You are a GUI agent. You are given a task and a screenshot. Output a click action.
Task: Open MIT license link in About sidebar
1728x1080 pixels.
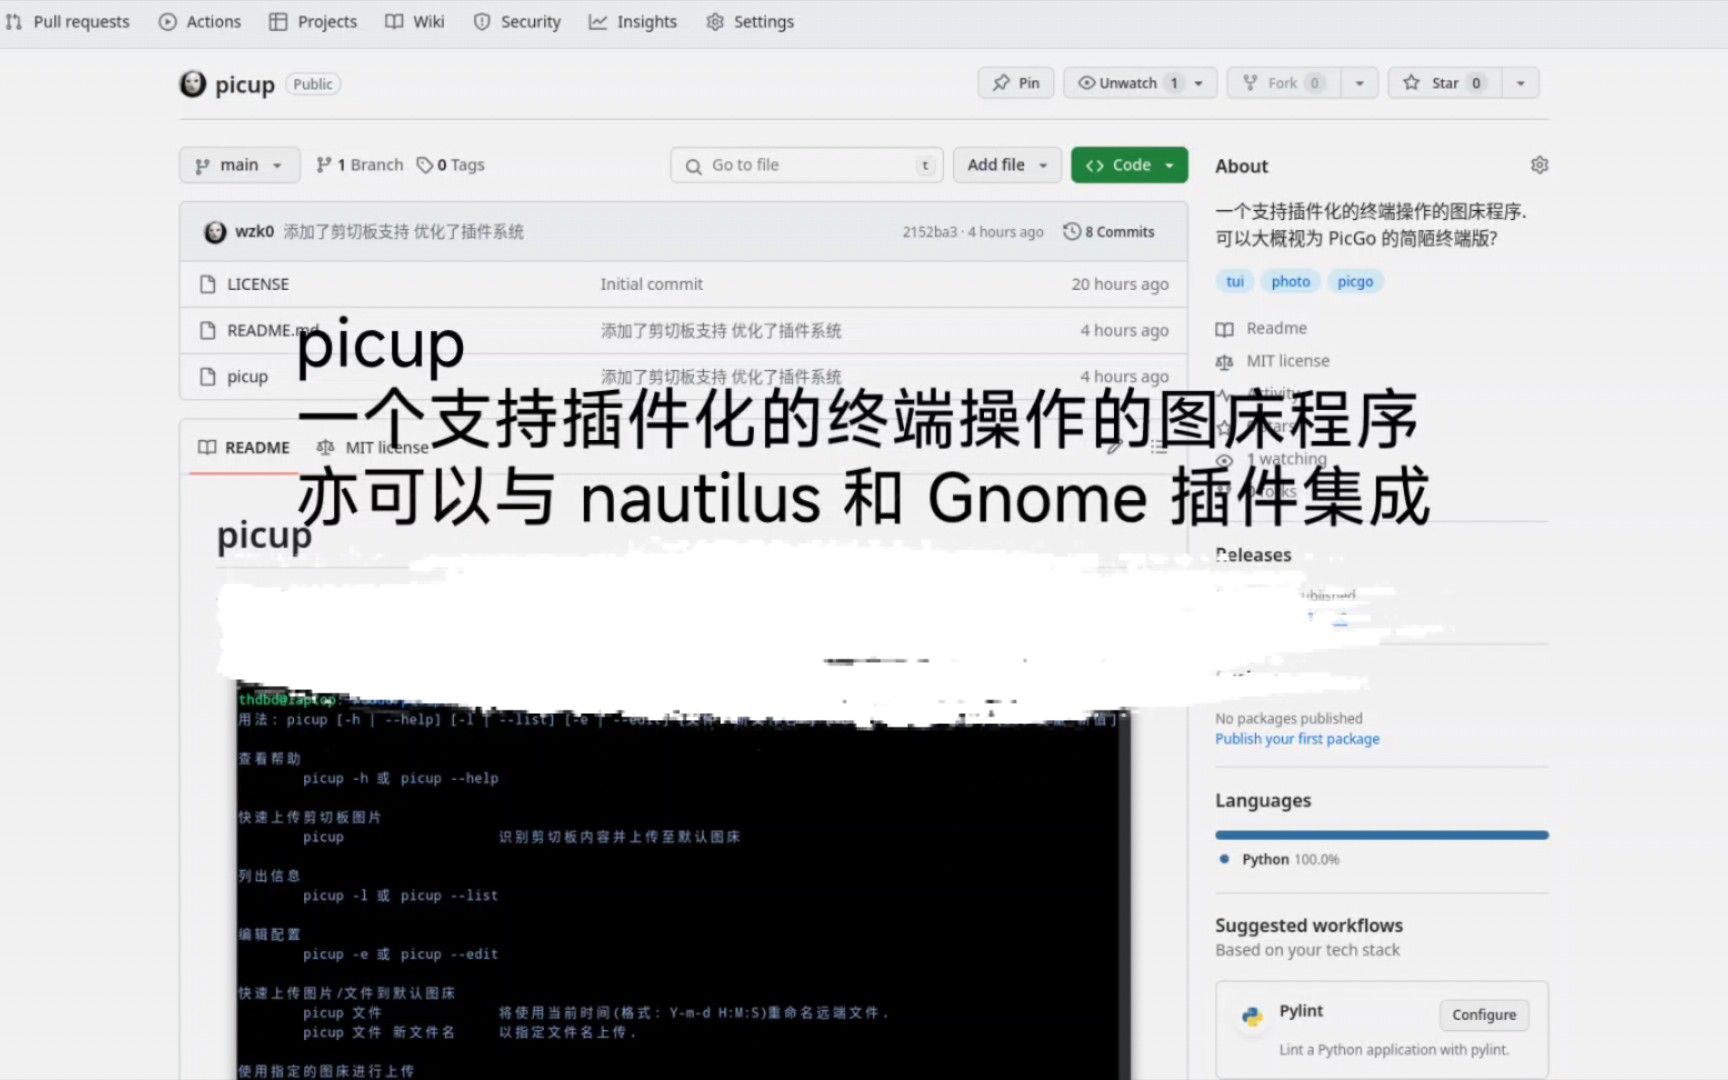coord(1288,361)
